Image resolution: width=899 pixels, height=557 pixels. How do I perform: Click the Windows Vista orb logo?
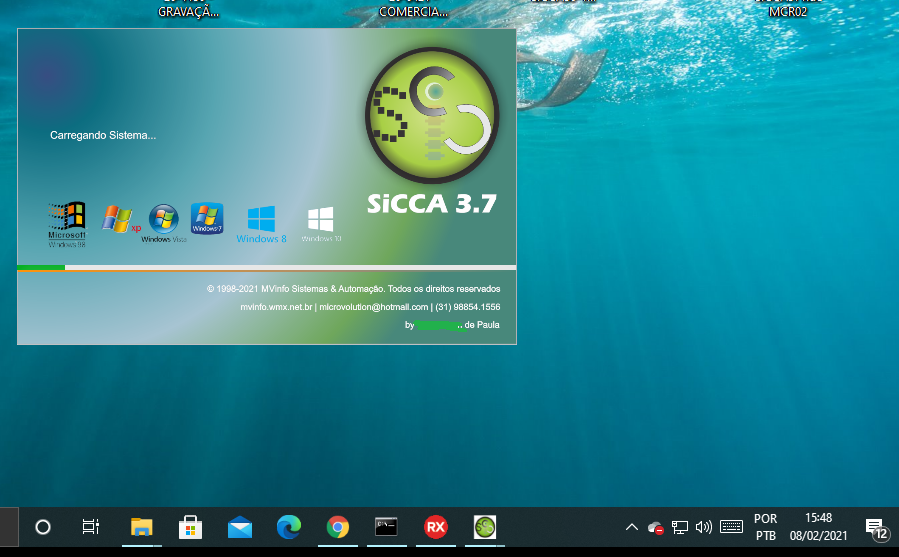163,220
